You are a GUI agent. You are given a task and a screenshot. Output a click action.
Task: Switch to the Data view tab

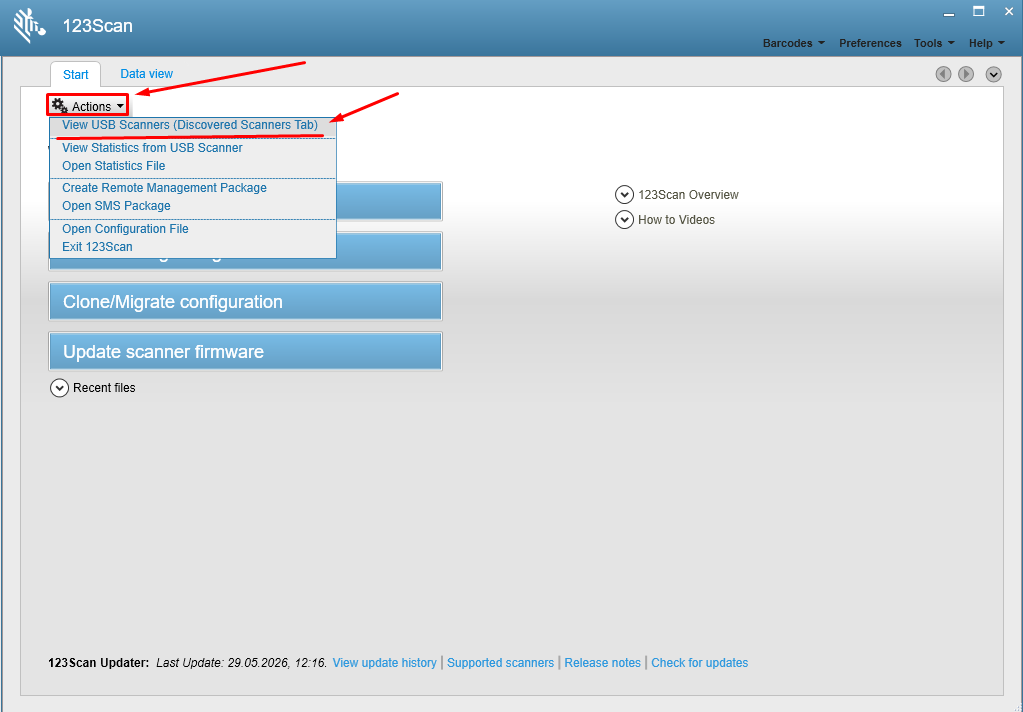[x=147, y=74]
